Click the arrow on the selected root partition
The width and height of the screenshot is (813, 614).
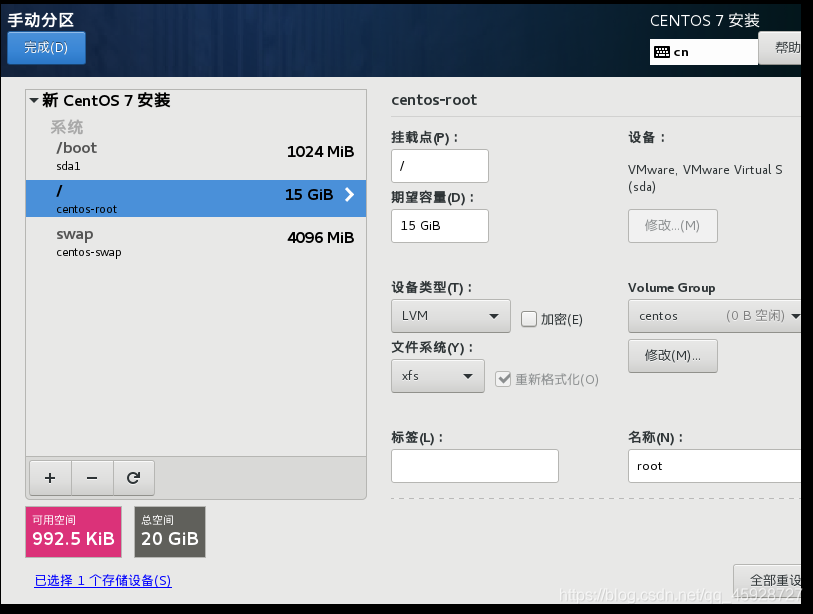click(x=349, y=195)
